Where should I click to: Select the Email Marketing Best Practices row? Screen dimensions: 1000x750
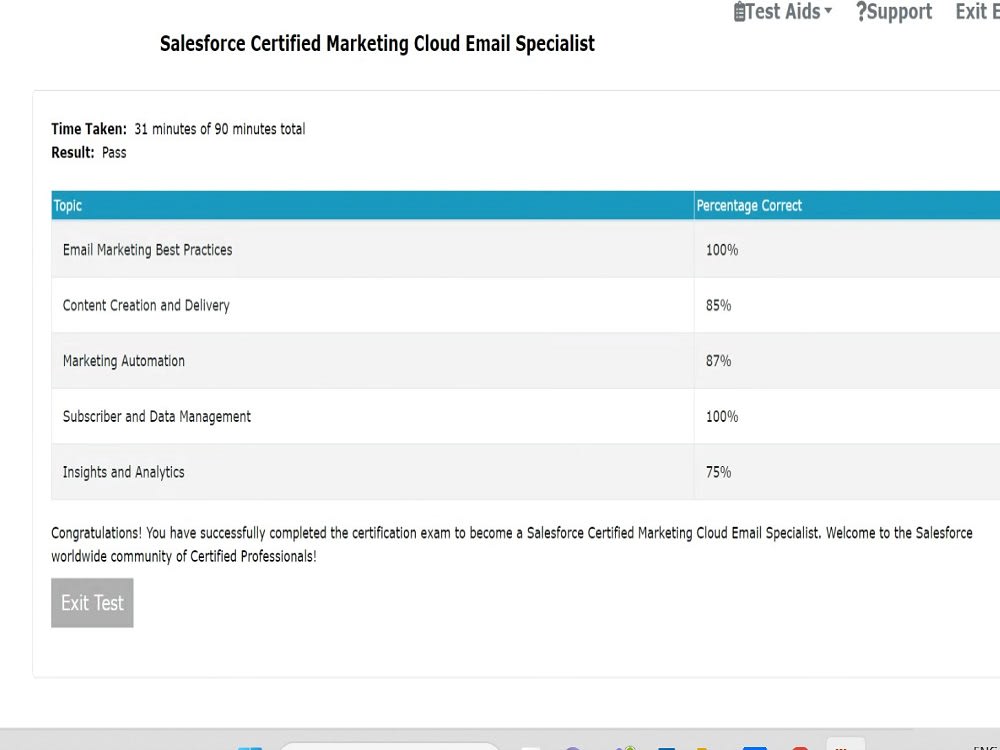point(526,249)
